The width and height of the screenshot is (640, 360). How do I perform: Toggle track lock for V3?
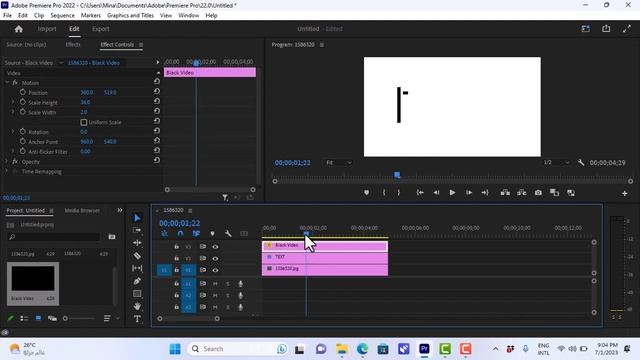point(176,247)
